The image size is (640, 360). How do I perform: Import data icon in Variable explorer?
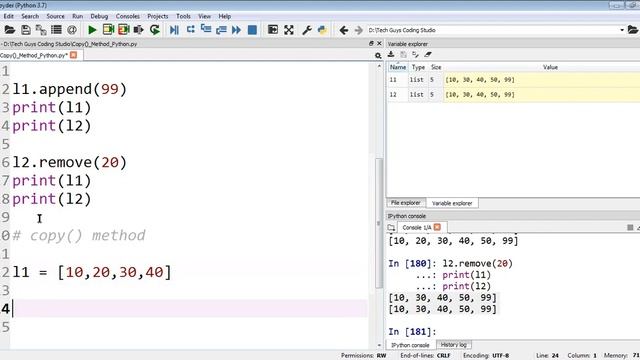(391, 54)
